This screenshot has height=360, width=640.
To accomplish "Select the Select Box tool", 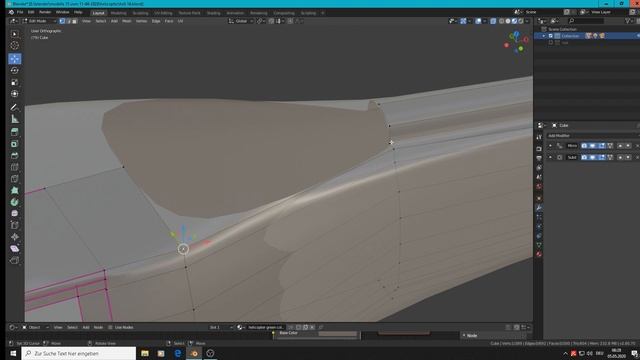I will pos(15,34).
